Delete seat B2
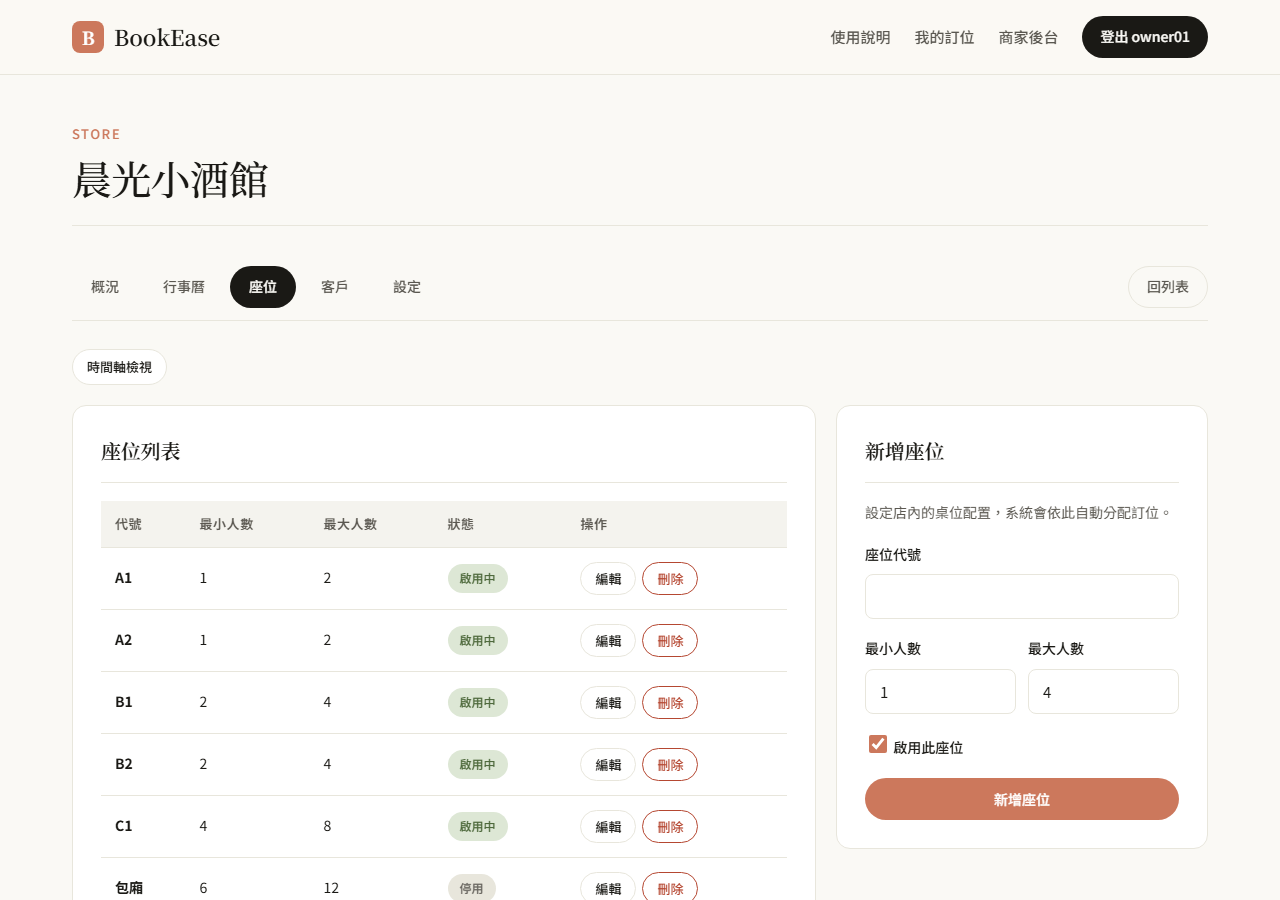Viewport: 1280px width, 900px height. point(670,765)
